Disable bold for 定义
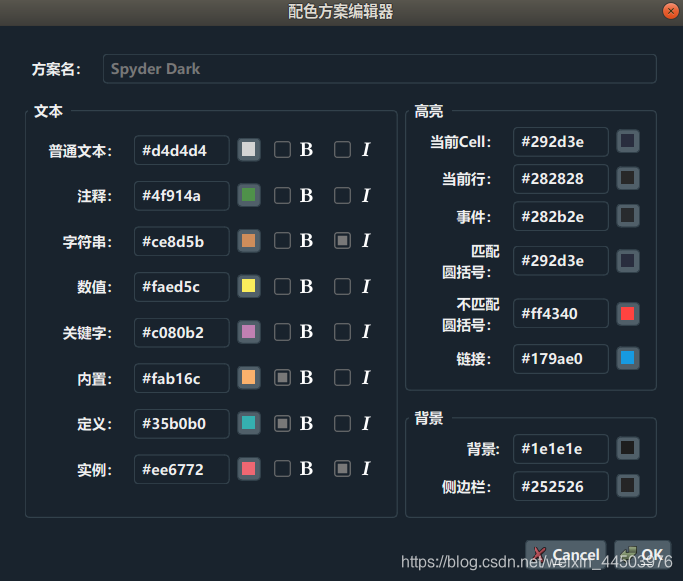Image resolution: width=683 pixels, height=581 pixels. point(282,423)
